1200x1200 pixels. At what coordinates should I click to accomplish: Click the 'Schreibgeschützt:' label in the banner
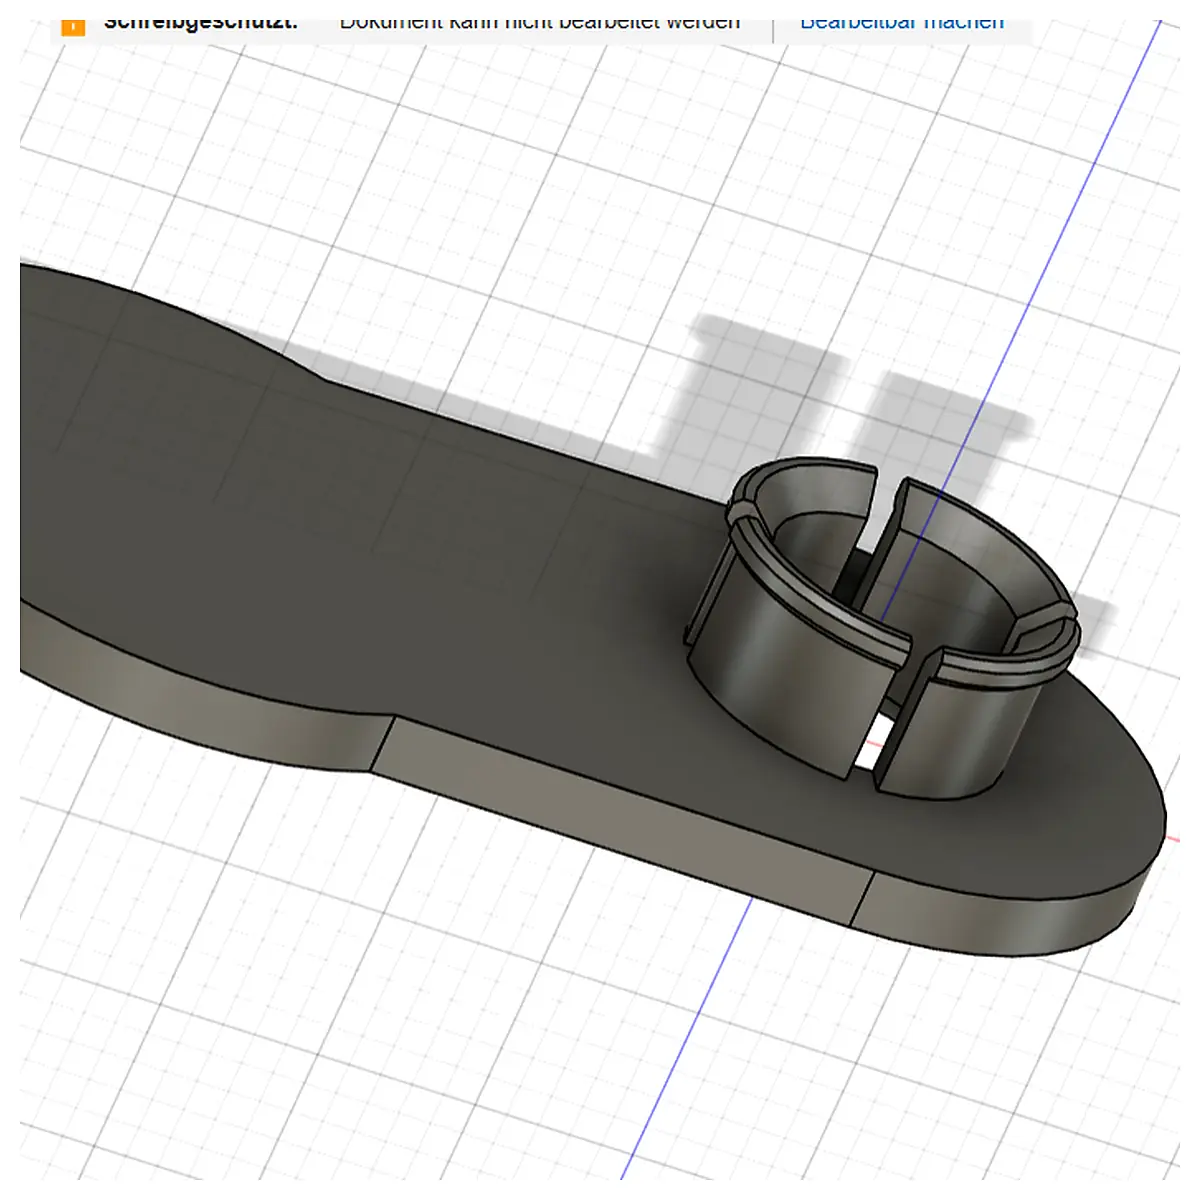point(201,22)
